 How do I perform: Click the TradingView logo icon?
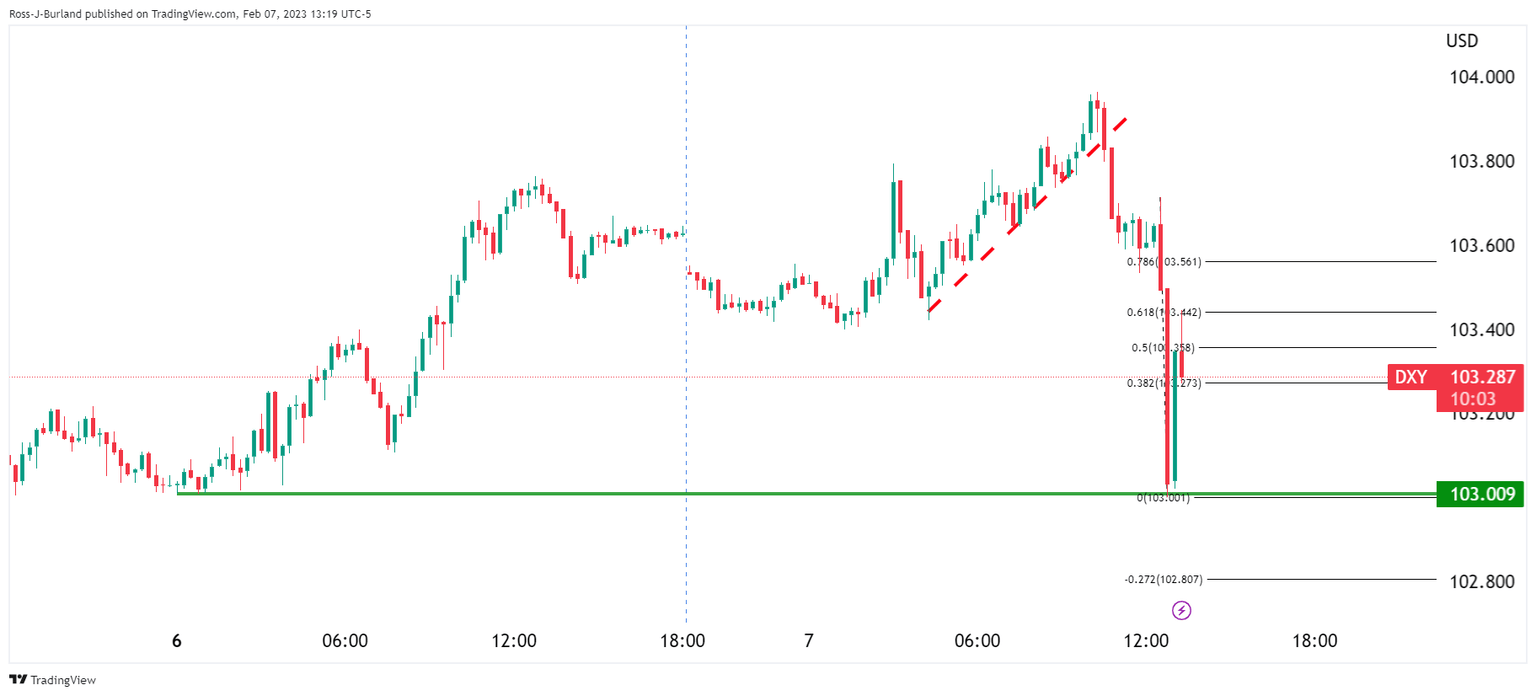[18, 680]
